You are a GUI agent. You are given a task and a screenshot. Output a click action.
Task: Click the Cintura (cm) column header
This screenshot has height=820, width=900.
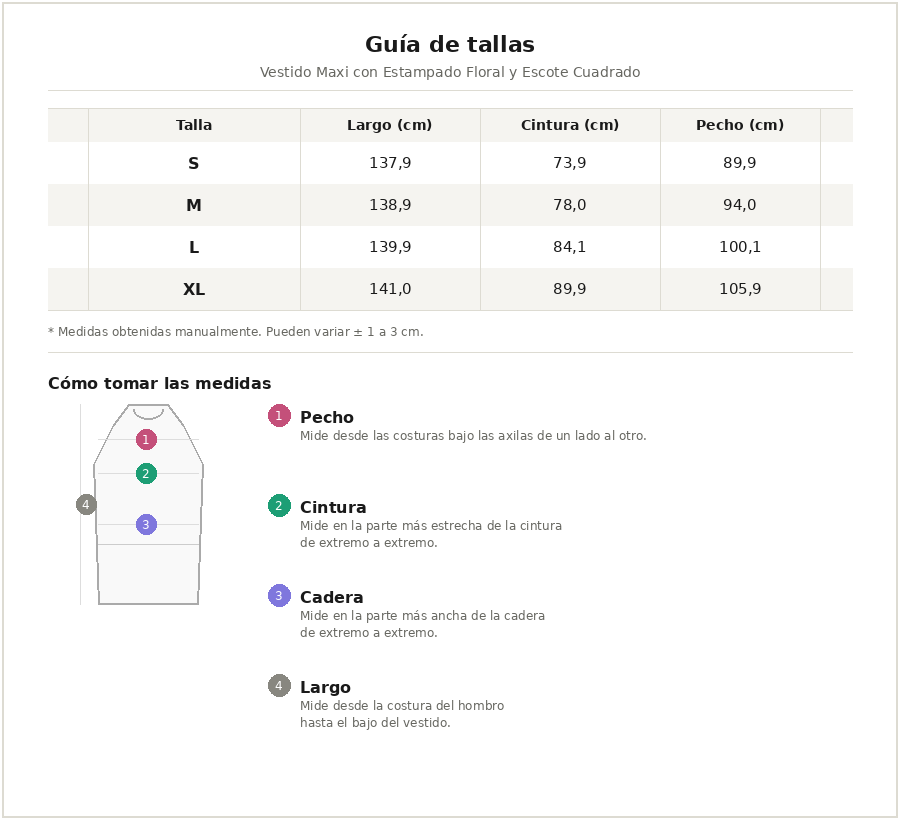(570, 125)
